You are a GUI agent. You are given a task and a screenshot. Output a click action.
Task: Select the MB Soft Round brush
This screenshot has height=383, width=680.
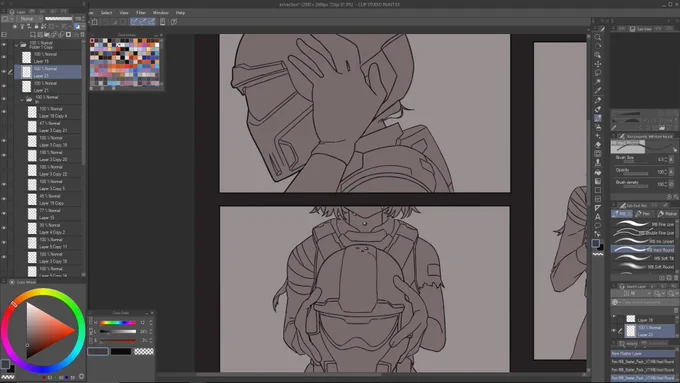[644, 267]
